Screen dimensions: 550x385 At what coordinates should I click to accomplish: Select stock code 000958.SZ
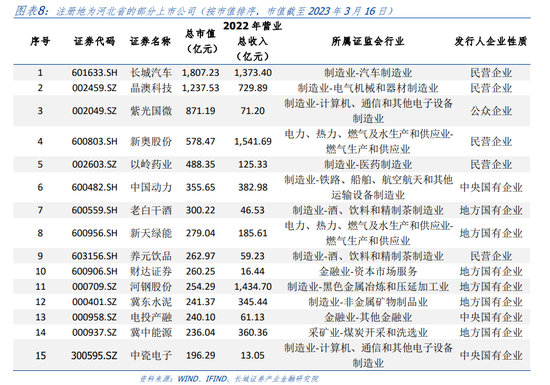click(x=94, y=317)
